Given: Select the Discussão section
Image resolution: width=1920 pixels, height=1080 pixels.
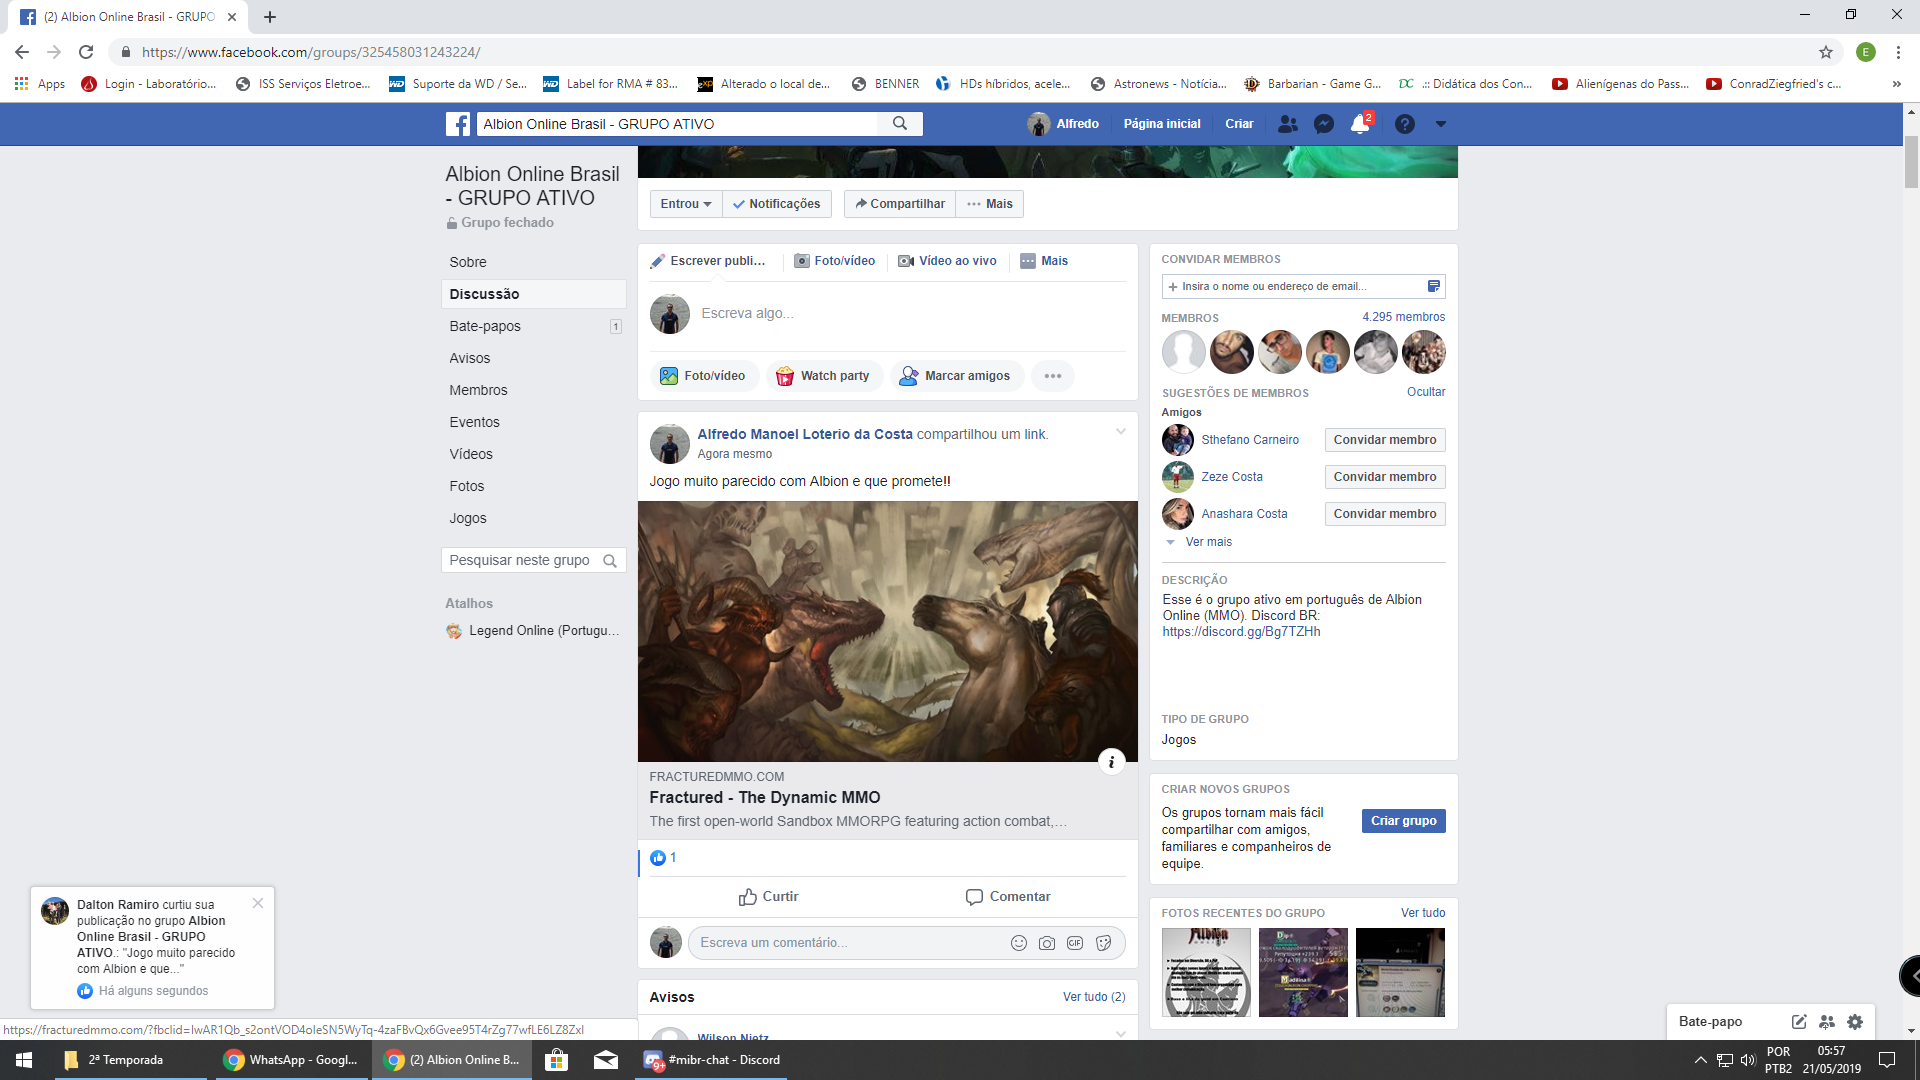Looking at the screenshot, I should [533, 294].
